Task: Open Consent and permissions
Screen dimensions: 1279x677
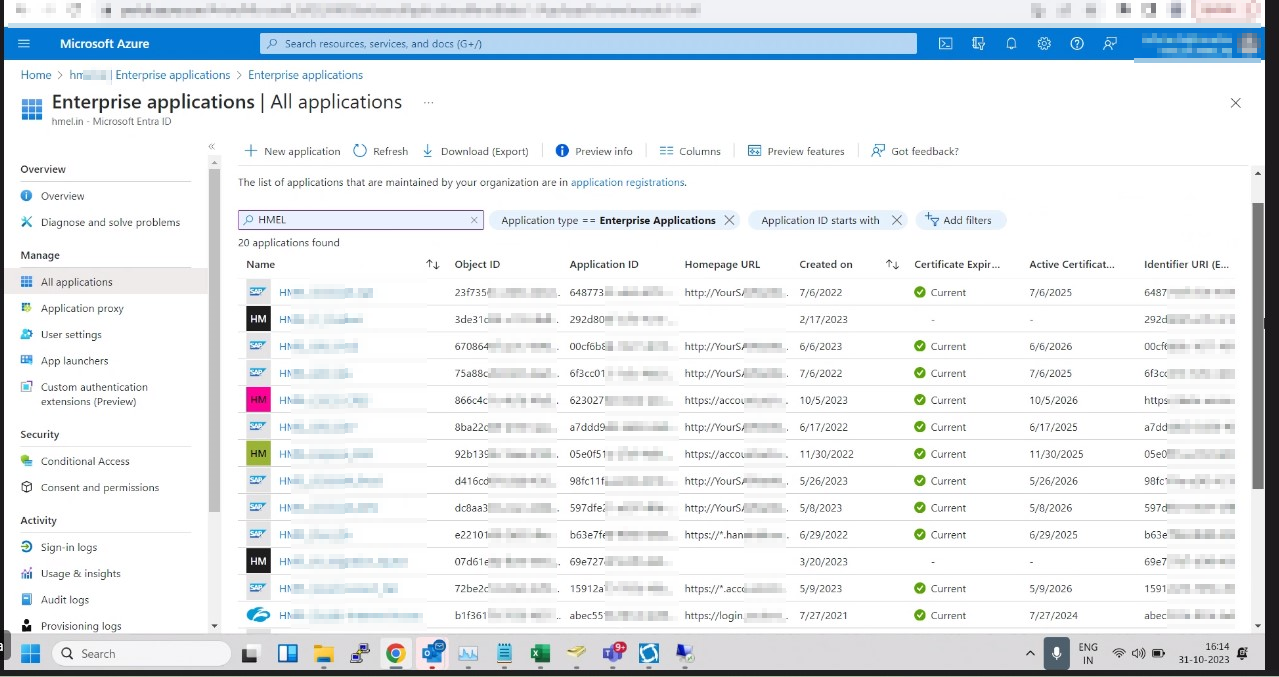Action: point(100,487)
